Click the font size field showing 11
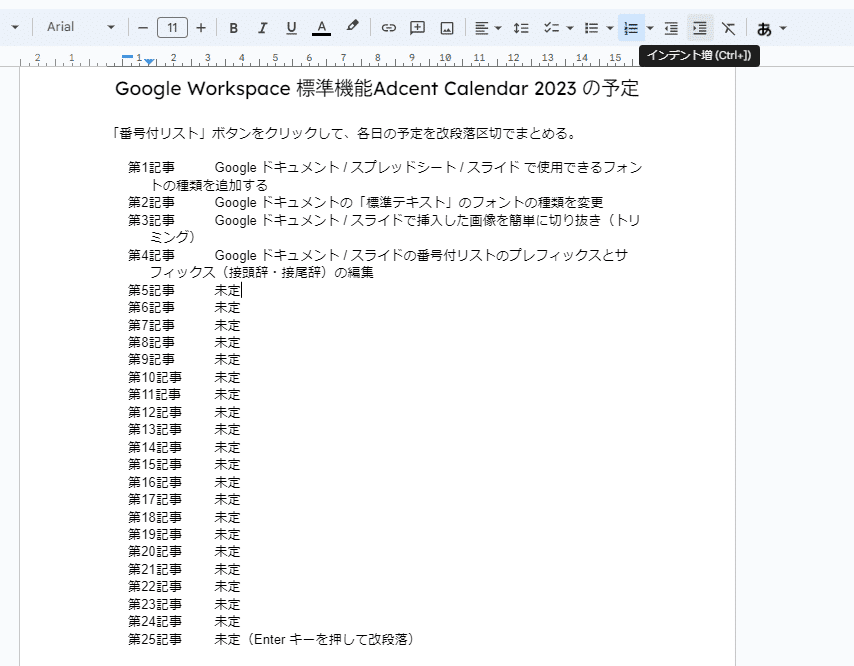854x666 pixels. click(172, 28)
